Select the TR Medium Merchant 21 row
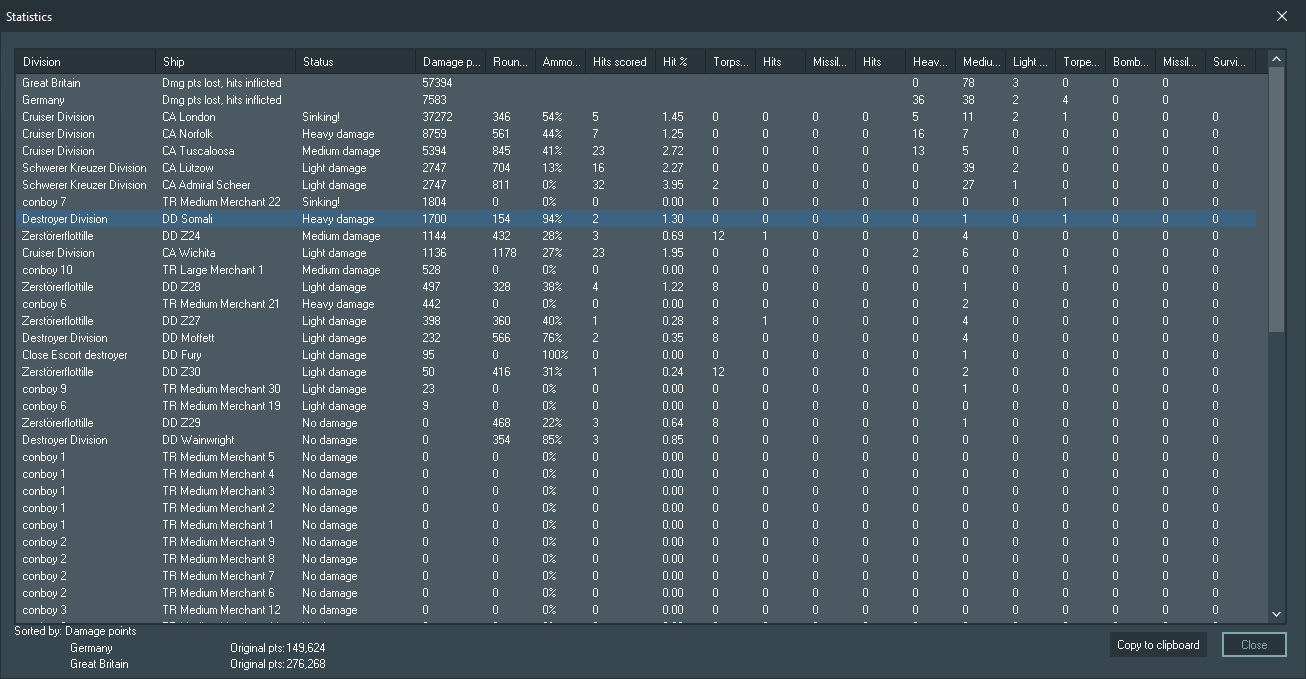Screen dimensions: 1306x679 [x=636, y=304]
